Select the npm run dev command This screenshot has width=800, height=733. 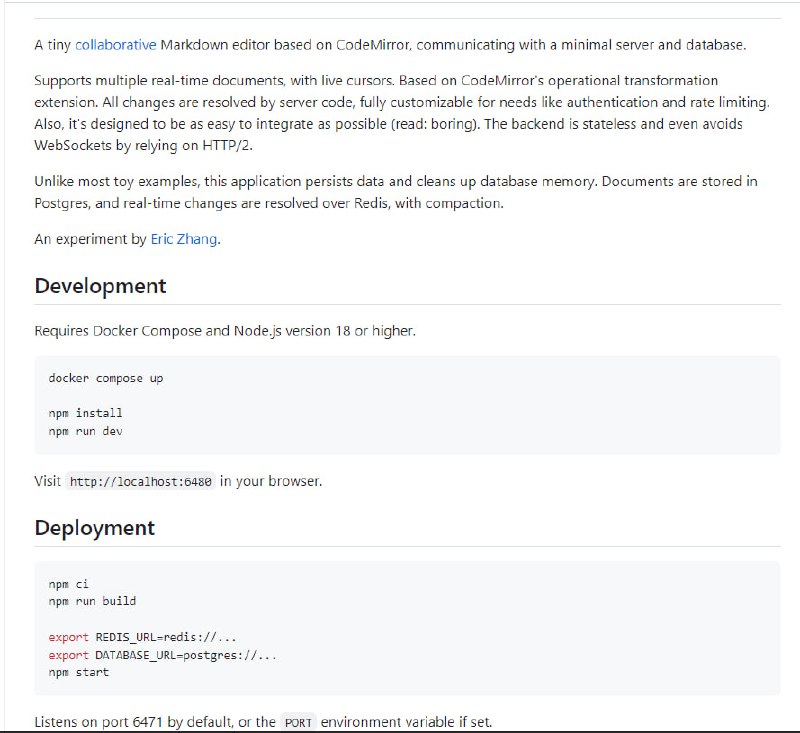tap(84, 429)
